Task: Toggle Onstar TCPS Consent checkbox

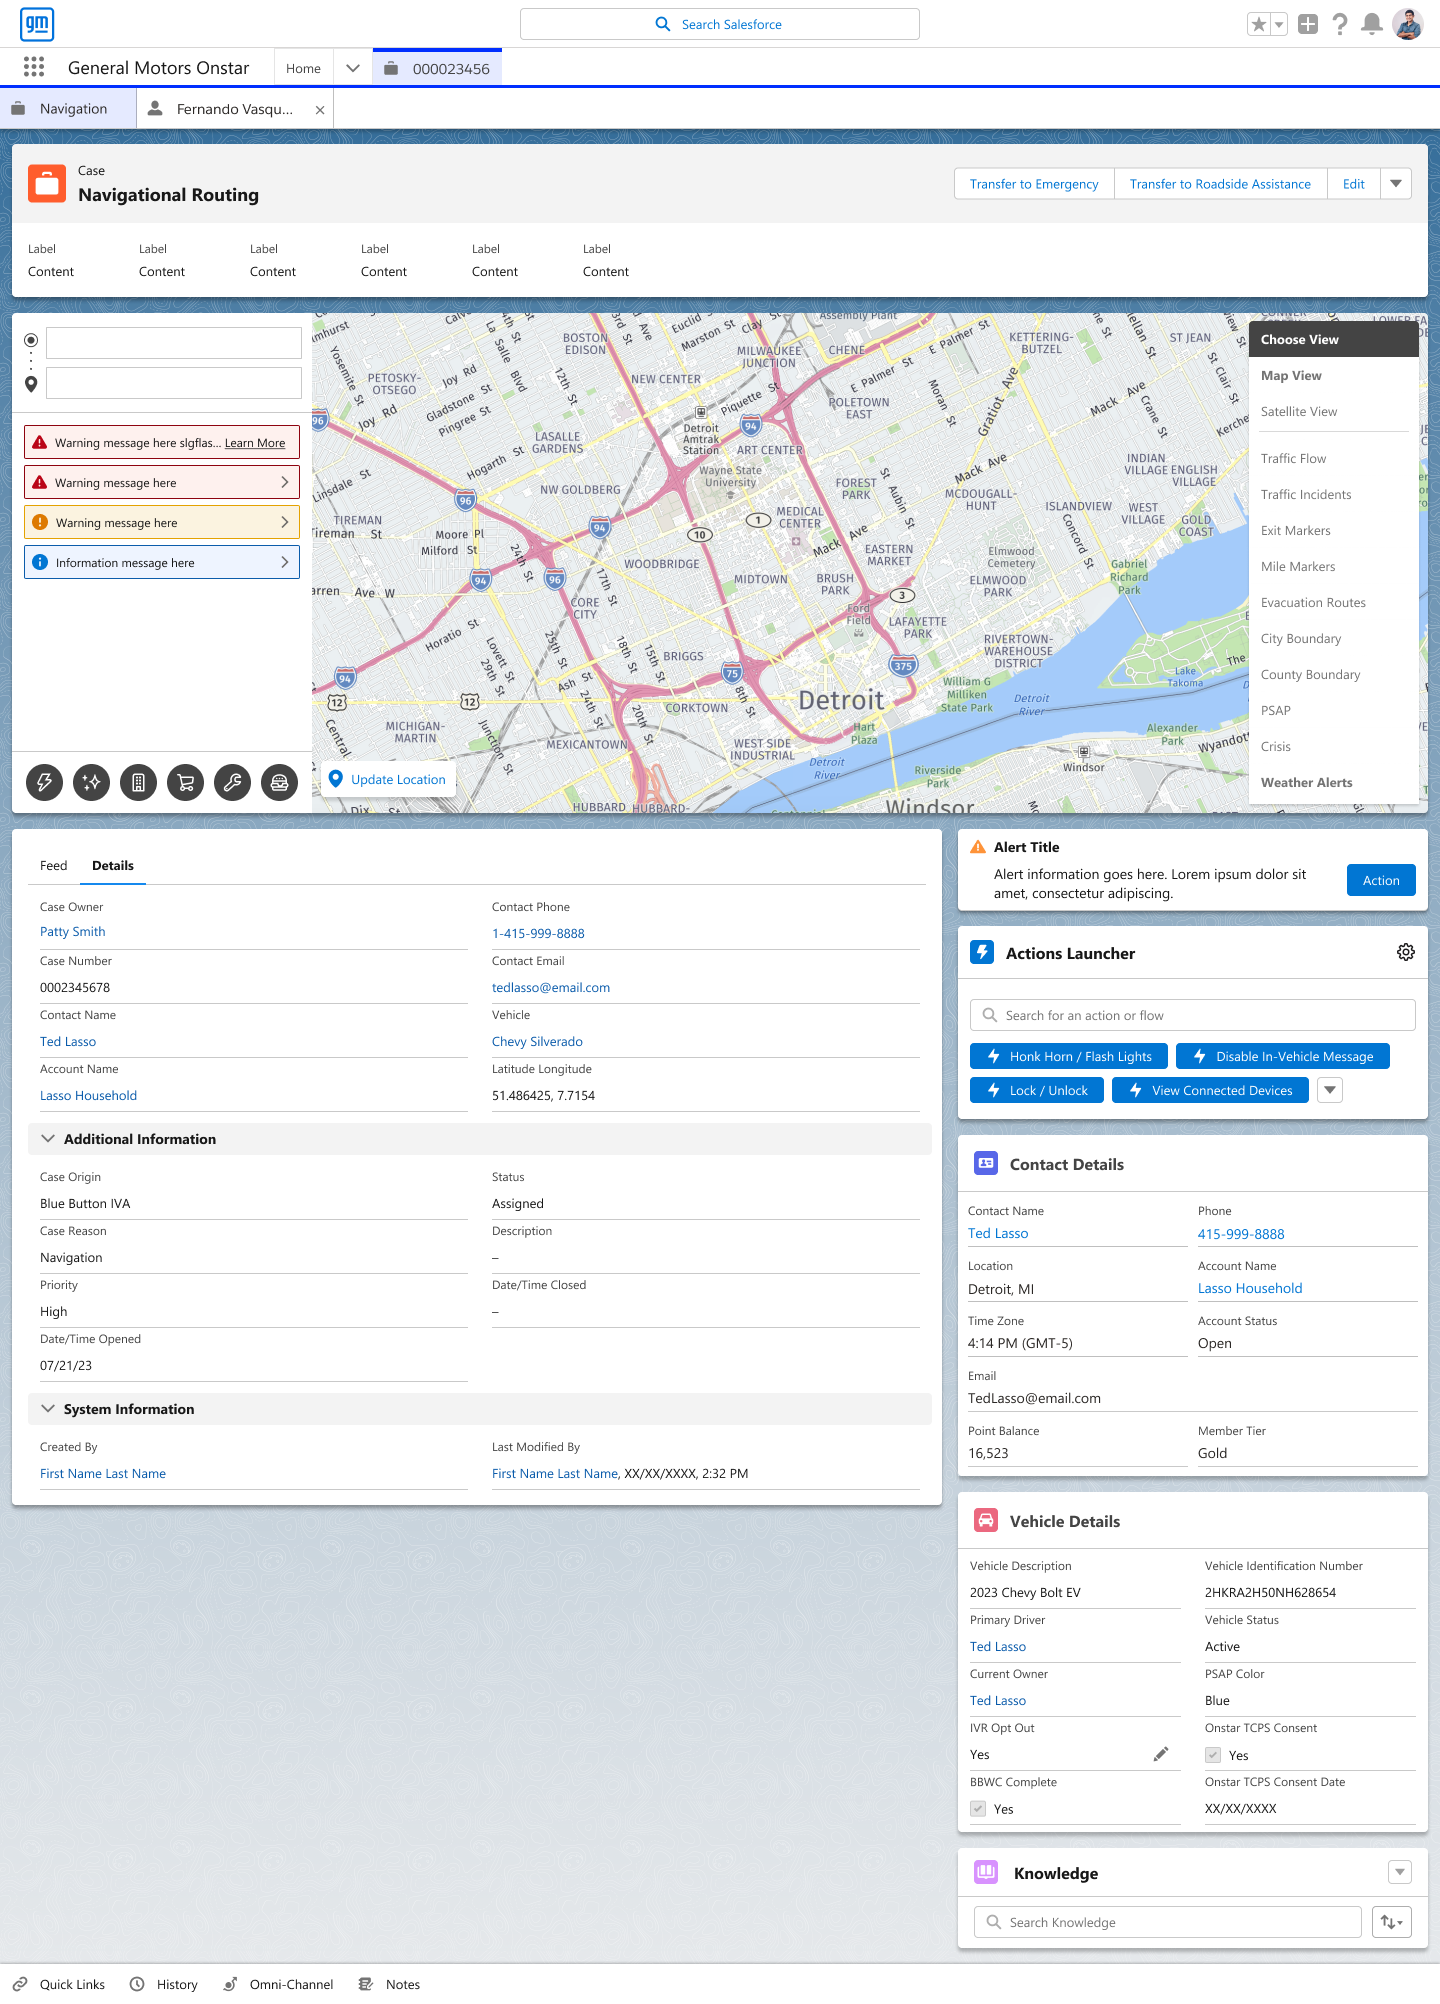Action: pyautogui.click(x=1213, y=1755)
